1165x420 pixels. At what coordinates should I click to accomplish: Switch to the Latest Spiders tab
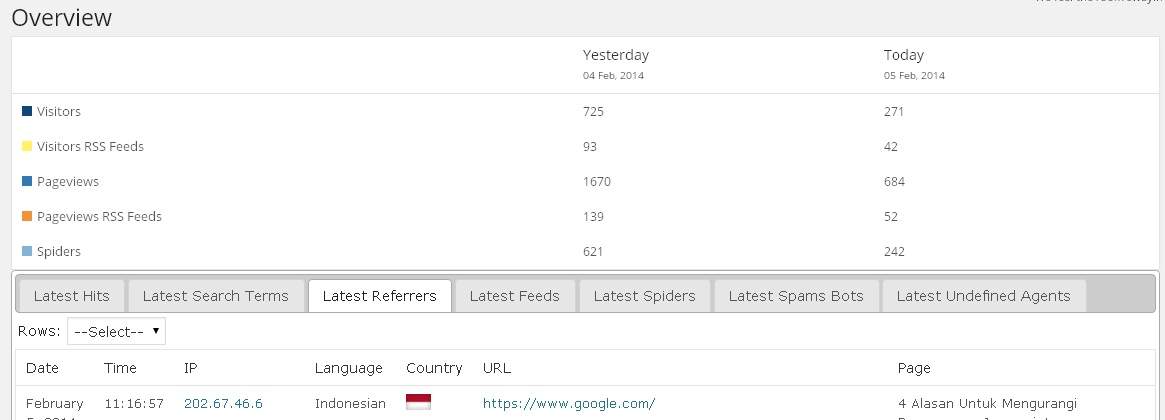(x=644, y=296)
